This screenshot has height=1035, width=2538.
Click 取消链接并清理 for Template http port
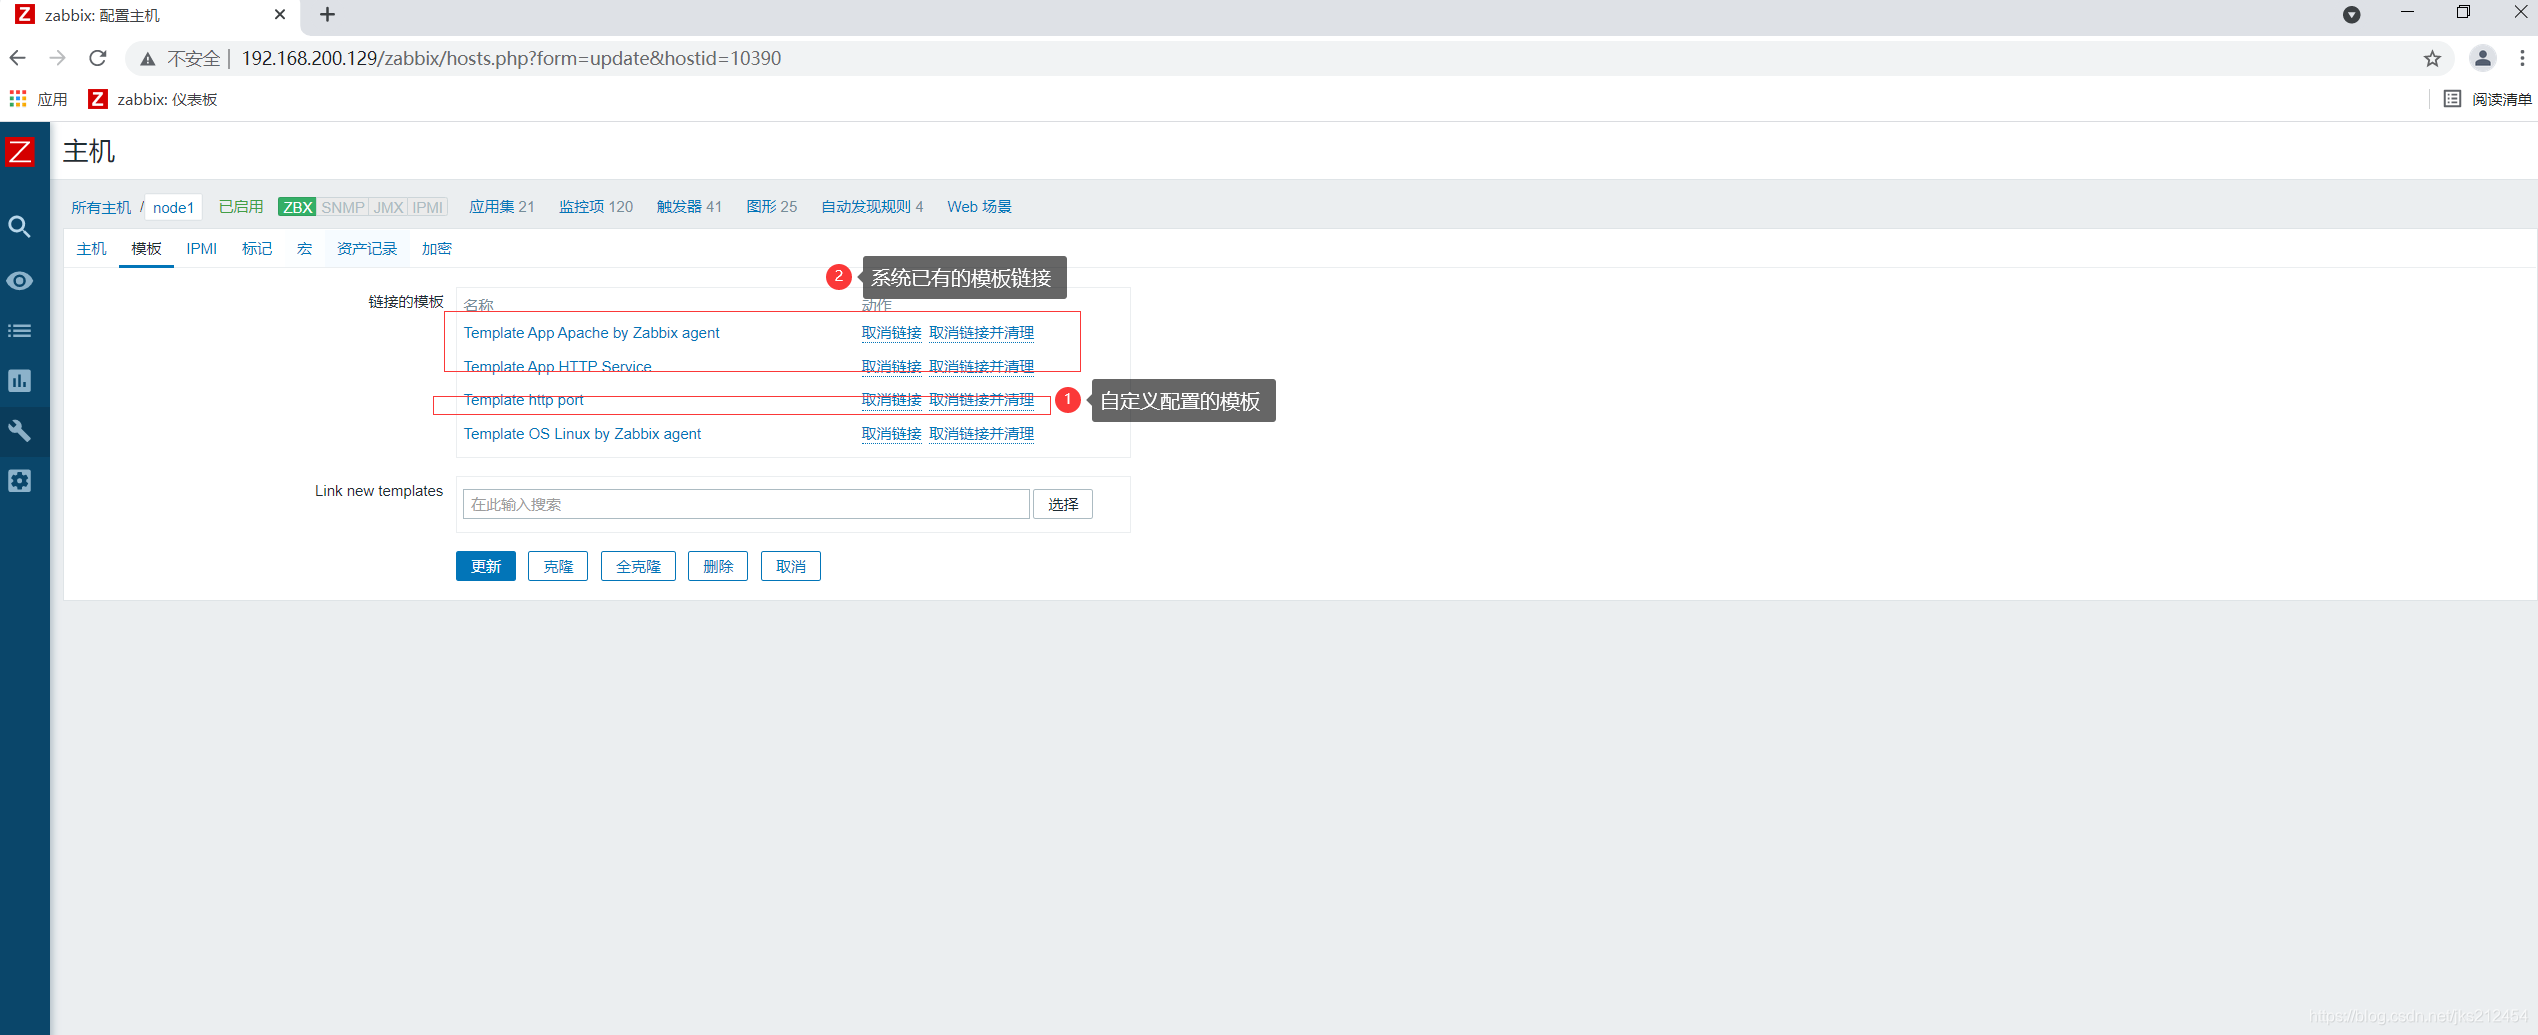[982, 400]
